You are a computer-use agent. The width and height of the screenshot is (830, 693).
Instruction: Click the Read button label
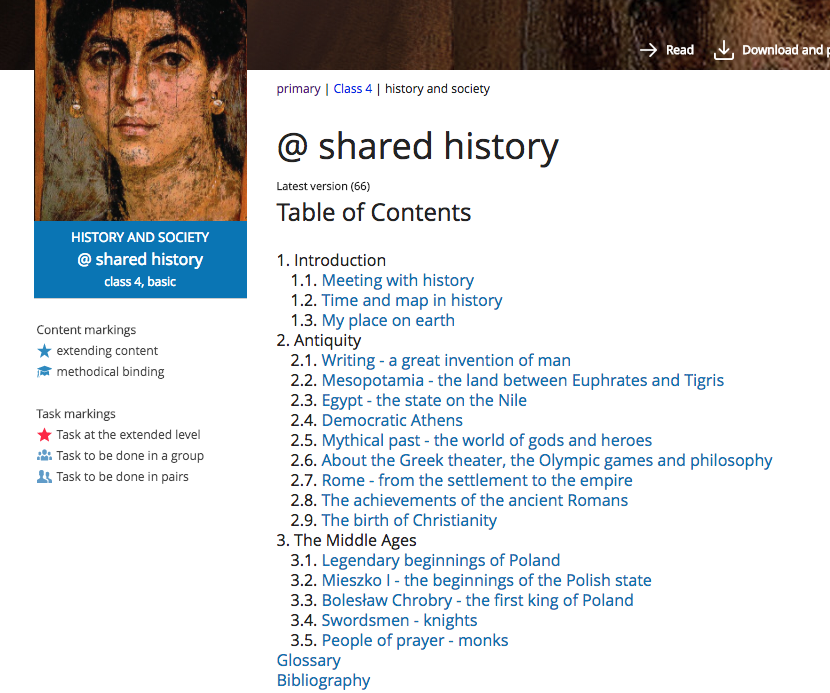coord(680,50)
